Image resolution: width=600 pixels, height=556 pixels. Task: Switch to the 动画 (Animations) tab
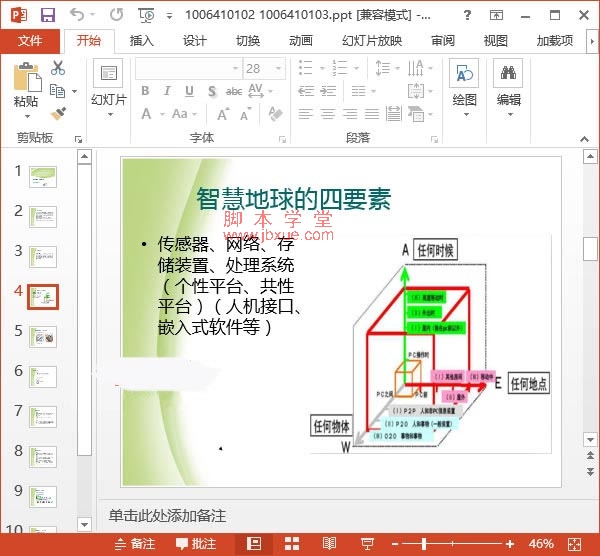coord(301,41)
